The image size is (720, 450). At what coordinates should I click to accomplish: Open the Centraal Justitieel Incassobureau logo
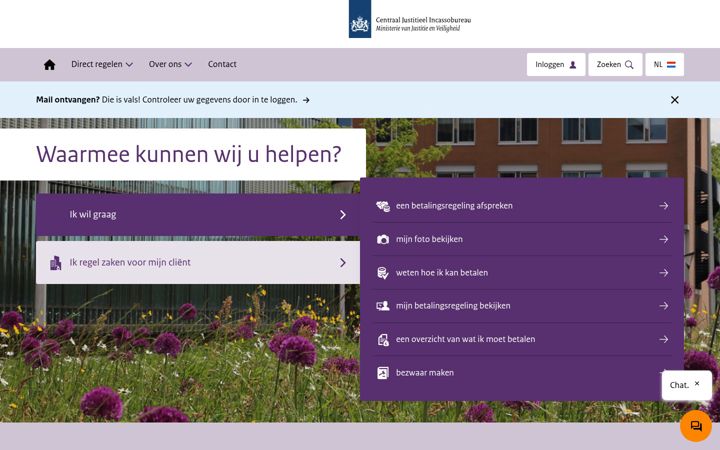pyautogui.click(x=410, y=19)
